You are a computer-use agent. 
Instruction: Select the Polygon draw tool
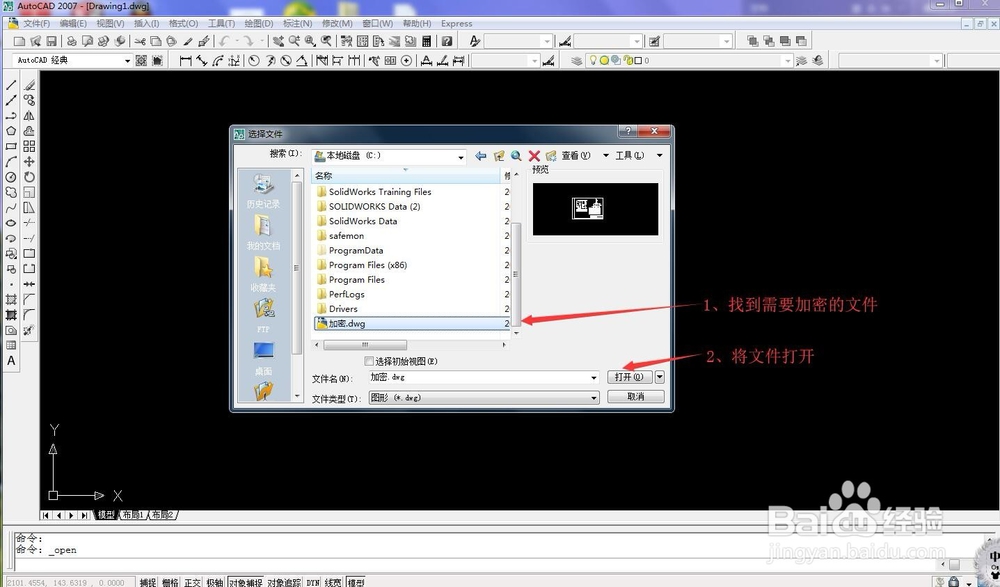(11, 131)
